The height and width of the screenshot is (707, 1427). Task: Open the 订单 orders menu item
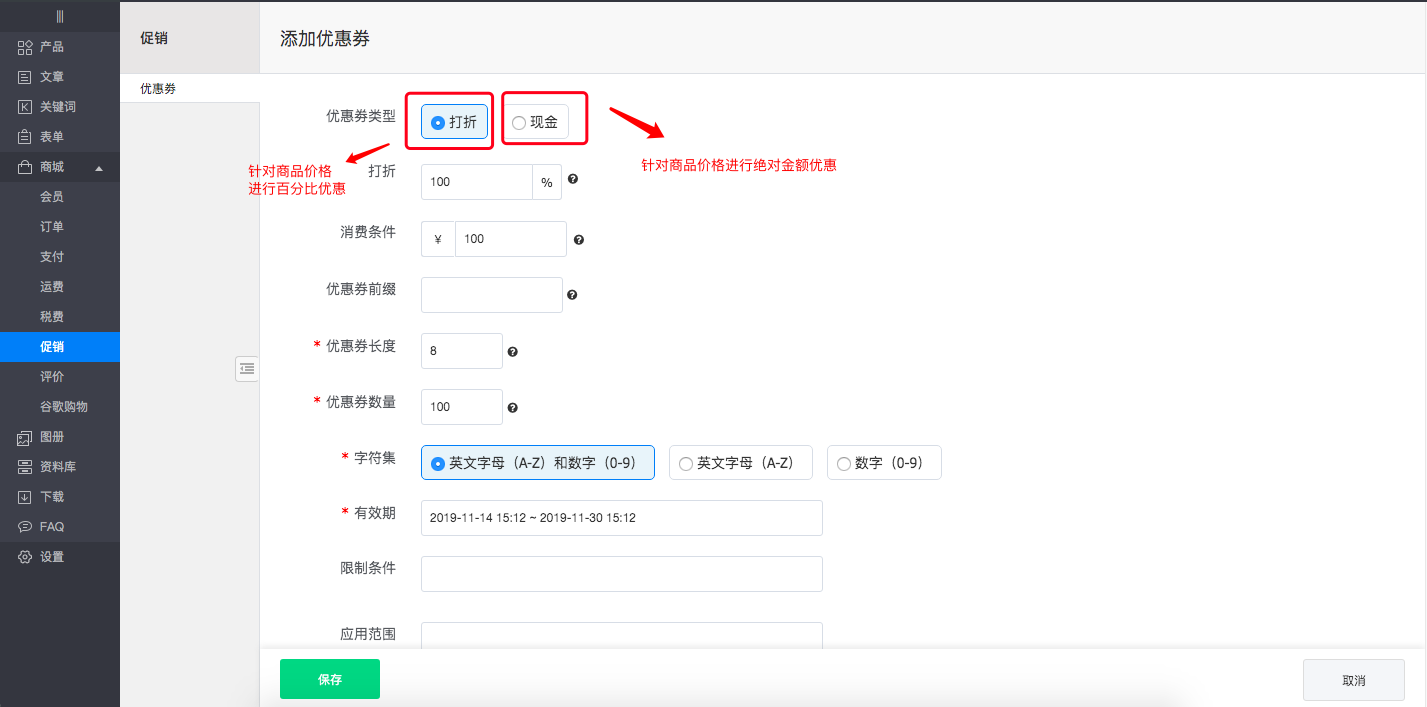click(52, 227)
